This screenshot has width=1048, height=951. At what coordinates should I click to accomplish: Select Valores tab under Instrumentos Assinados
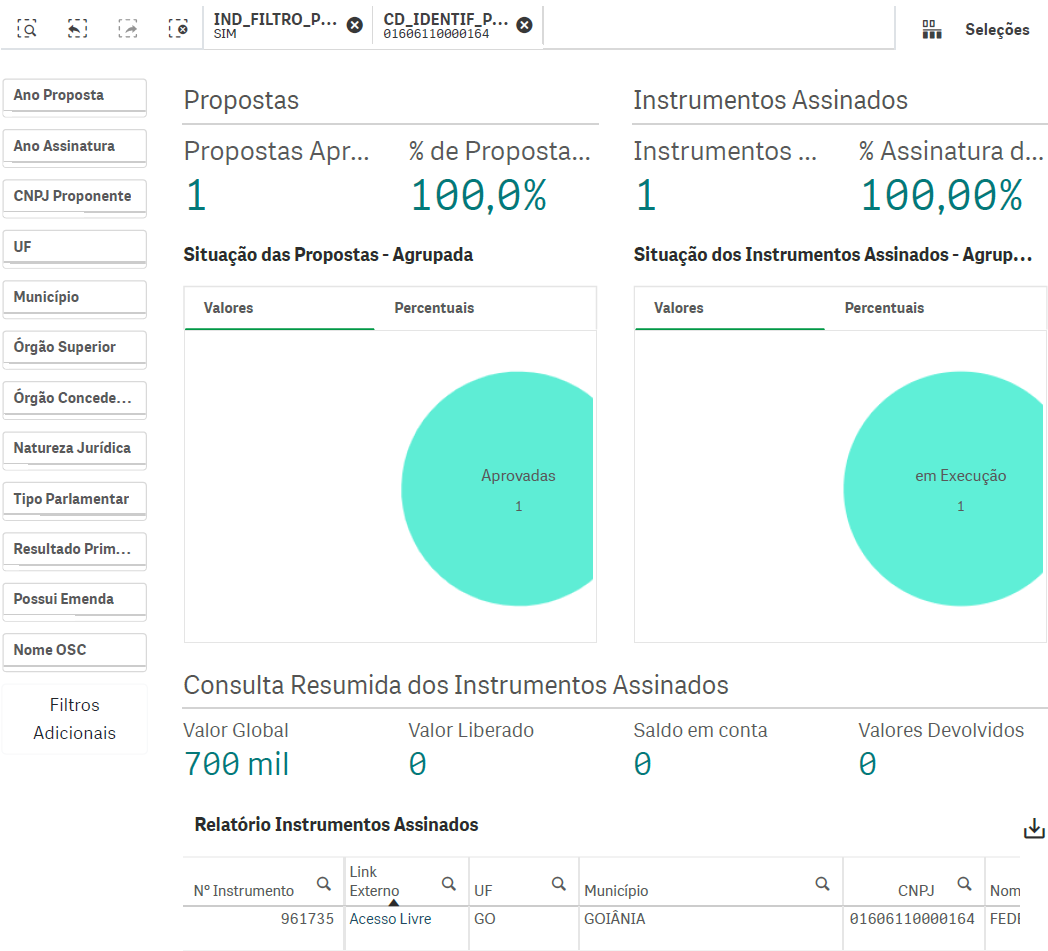[679, 308]
